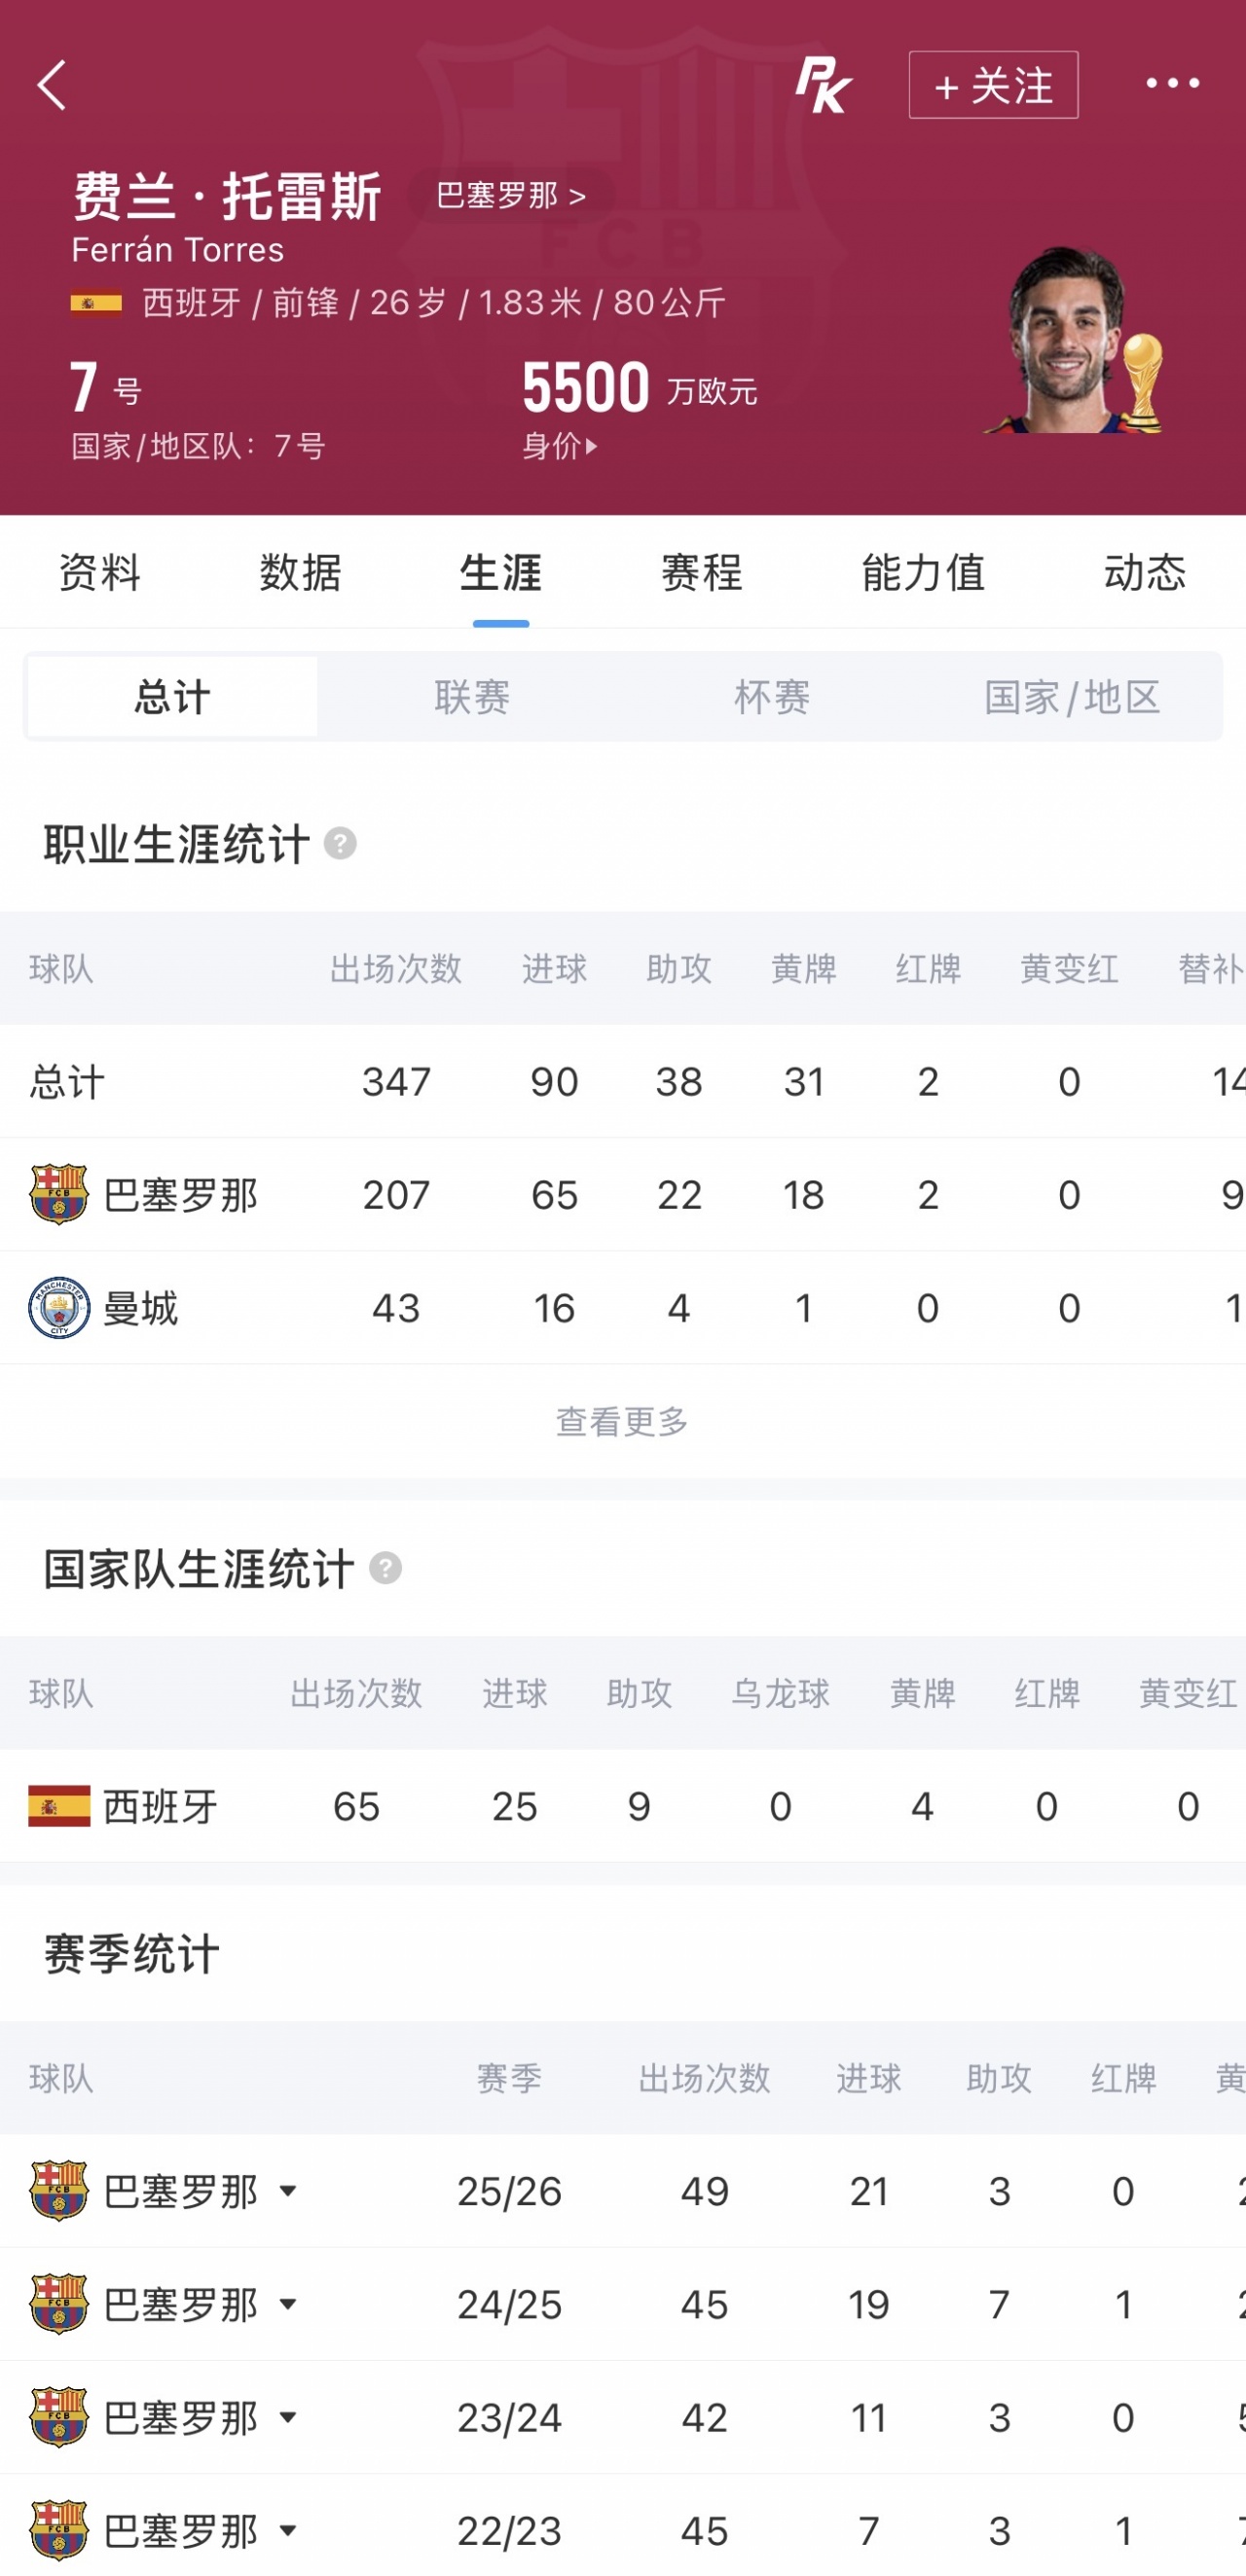The width and height of the screenshot is (1246, 2576).
Task: Tap help icon beside 职业生涯统计
Action: click(x=340, y=844)
